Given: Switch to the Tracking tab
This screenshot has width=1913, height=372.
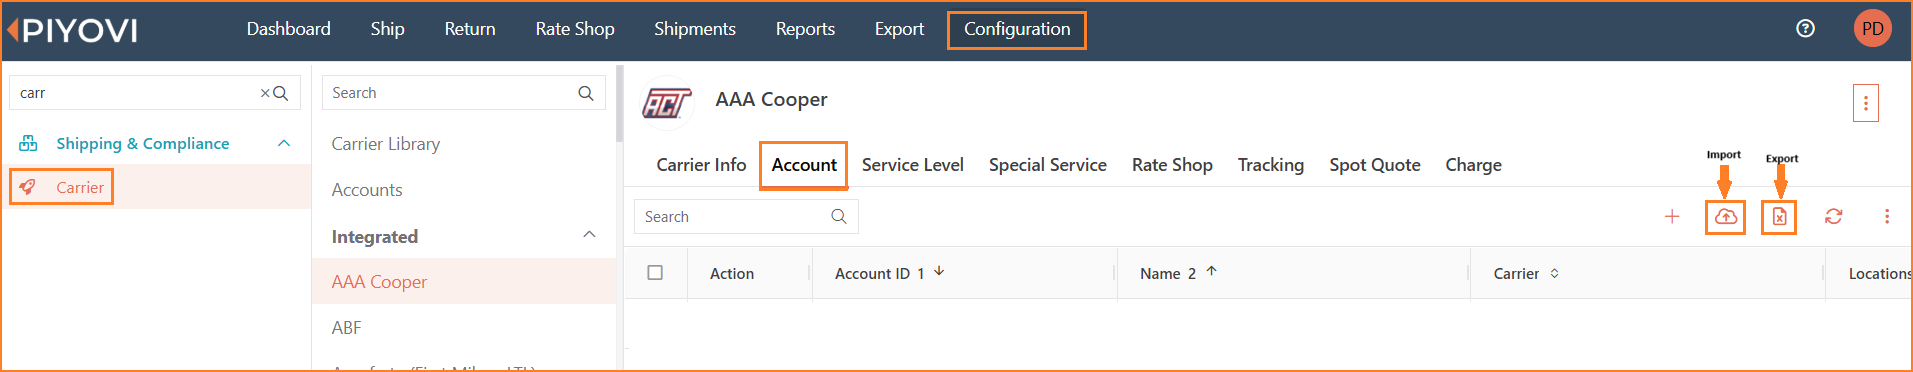Looking at the screenshot, I should click(x=1271, y=165).
